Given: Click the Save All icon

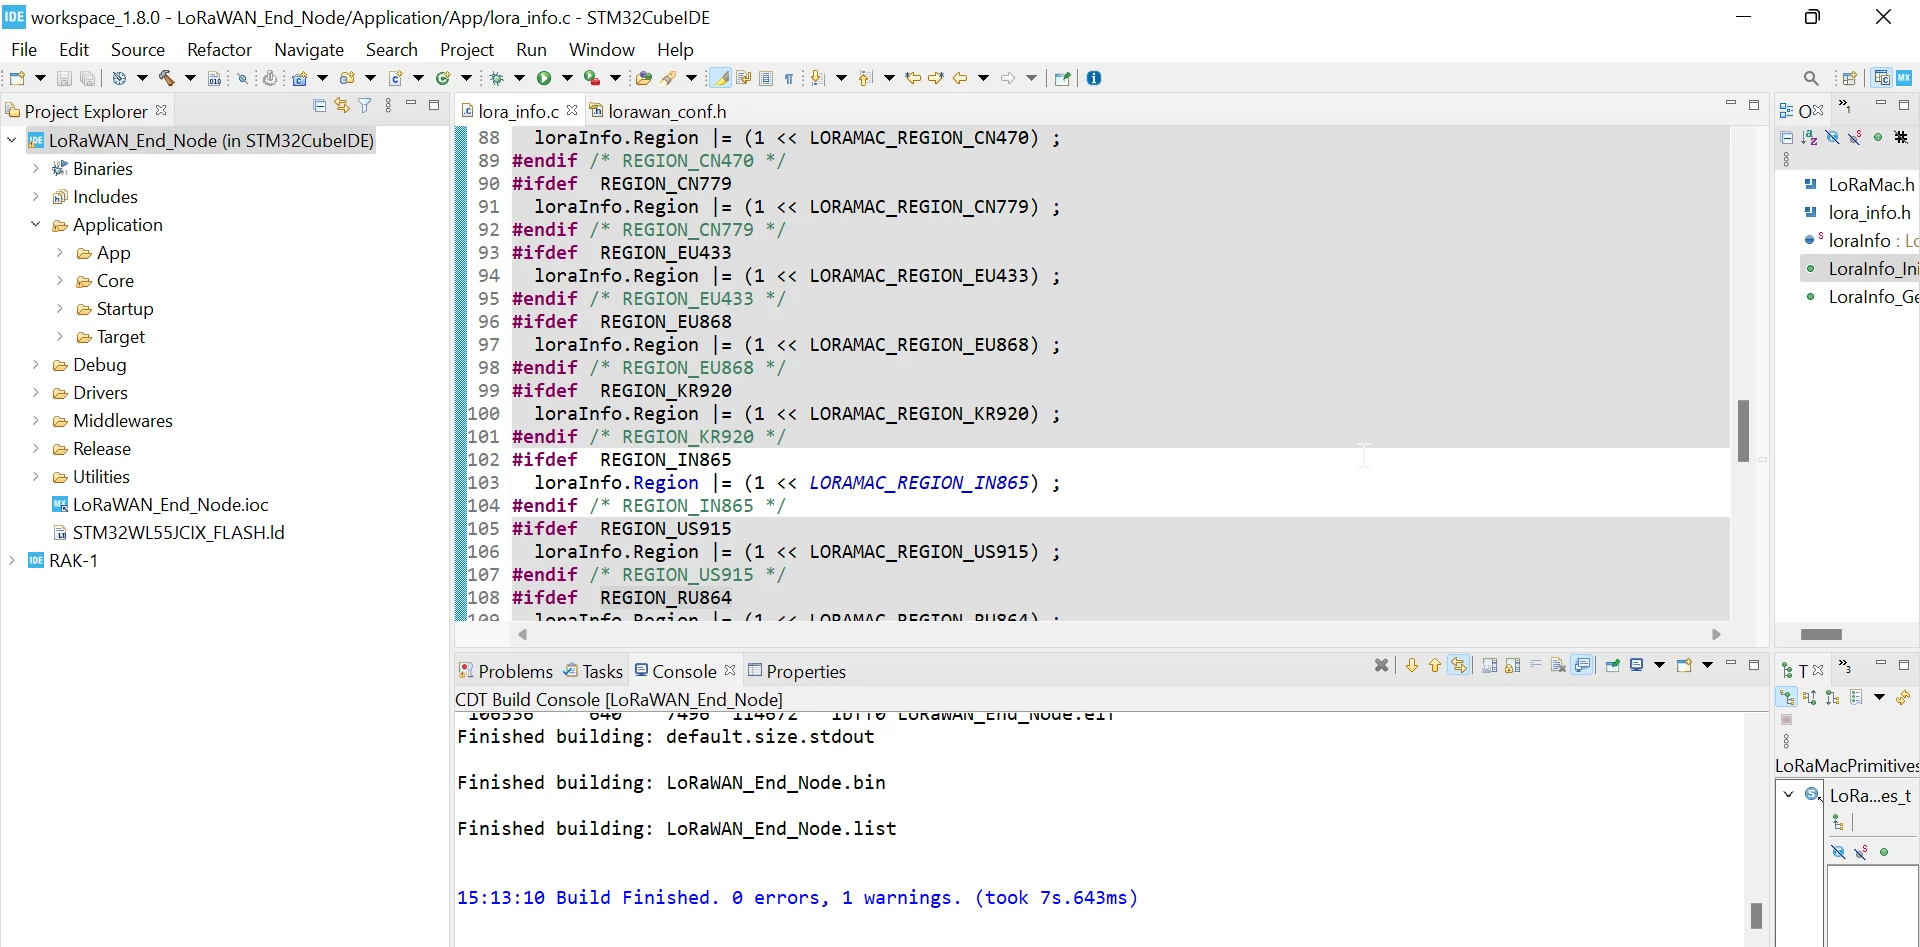Looking at the screenshot, I should pos(88,78).
